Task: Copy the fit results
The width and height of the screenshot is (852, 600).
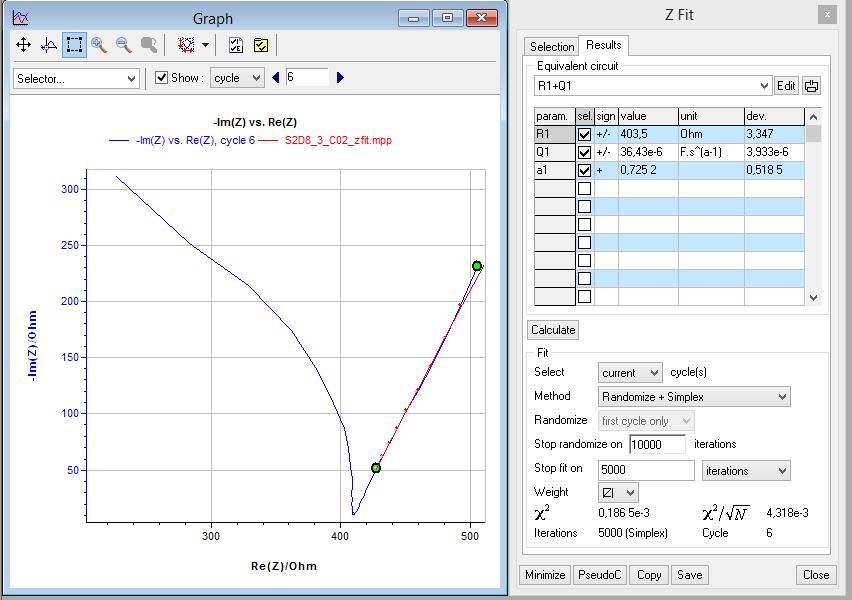Action: coord(649,575)
